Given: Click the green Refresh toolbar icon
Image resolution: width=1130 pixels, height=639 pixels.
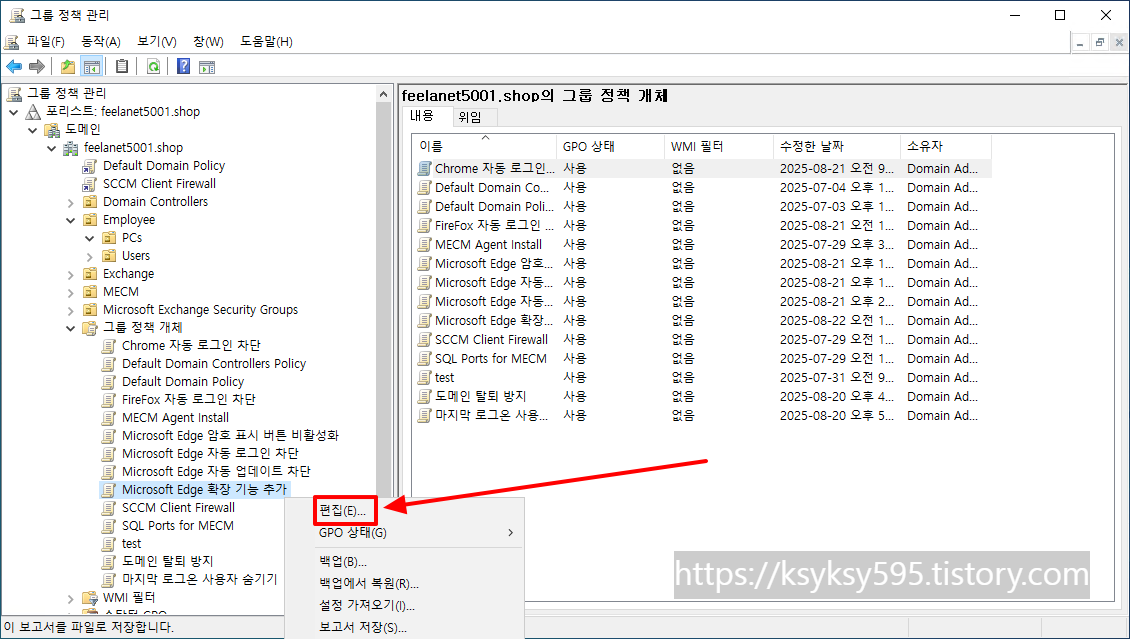Looking at the screenshot, I should pos(153,67).
